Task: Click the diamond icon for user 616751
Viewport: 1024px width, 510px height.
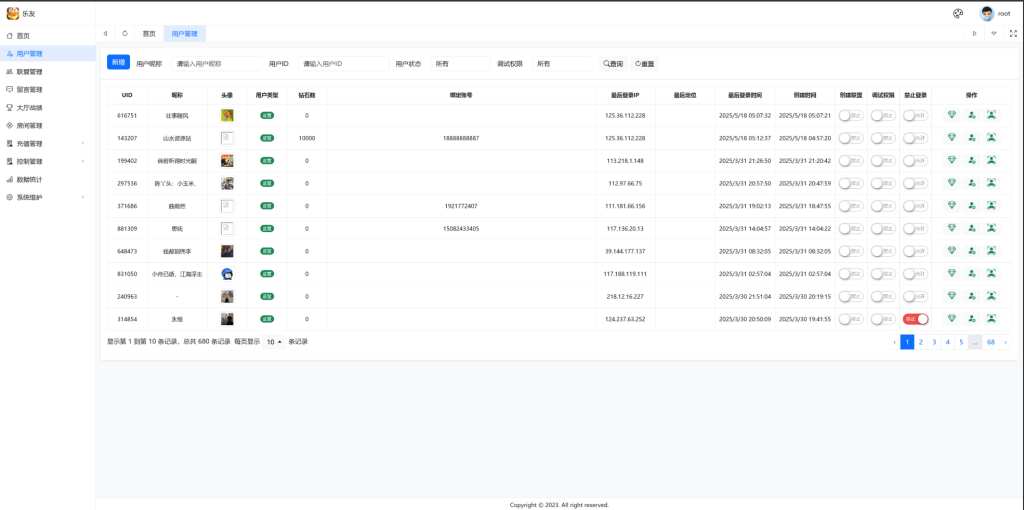Action: click(952, 115)
